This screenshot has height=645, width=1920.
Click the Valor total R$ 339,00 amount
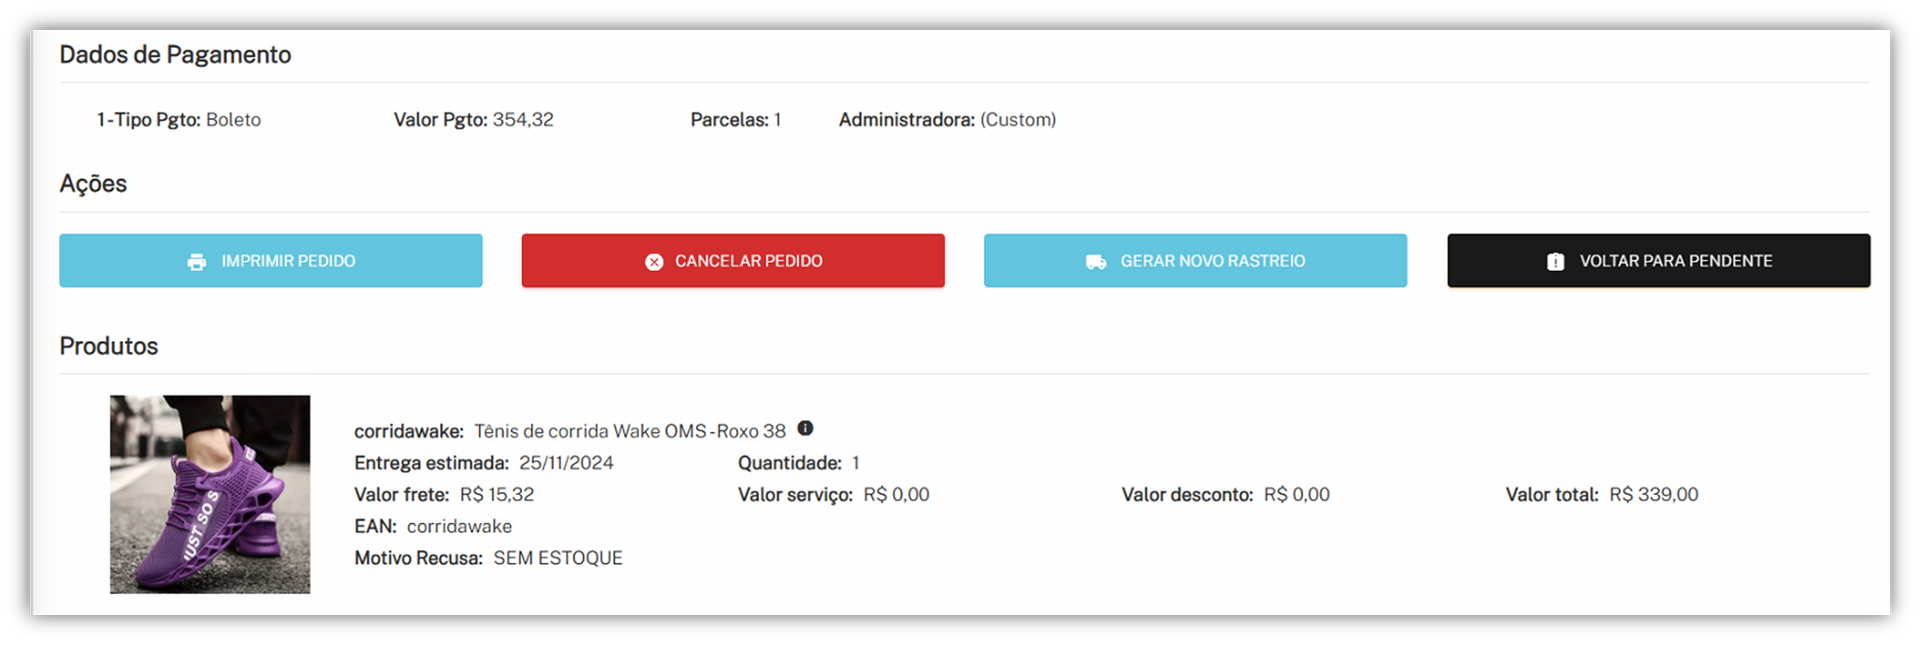(1653, 495)
